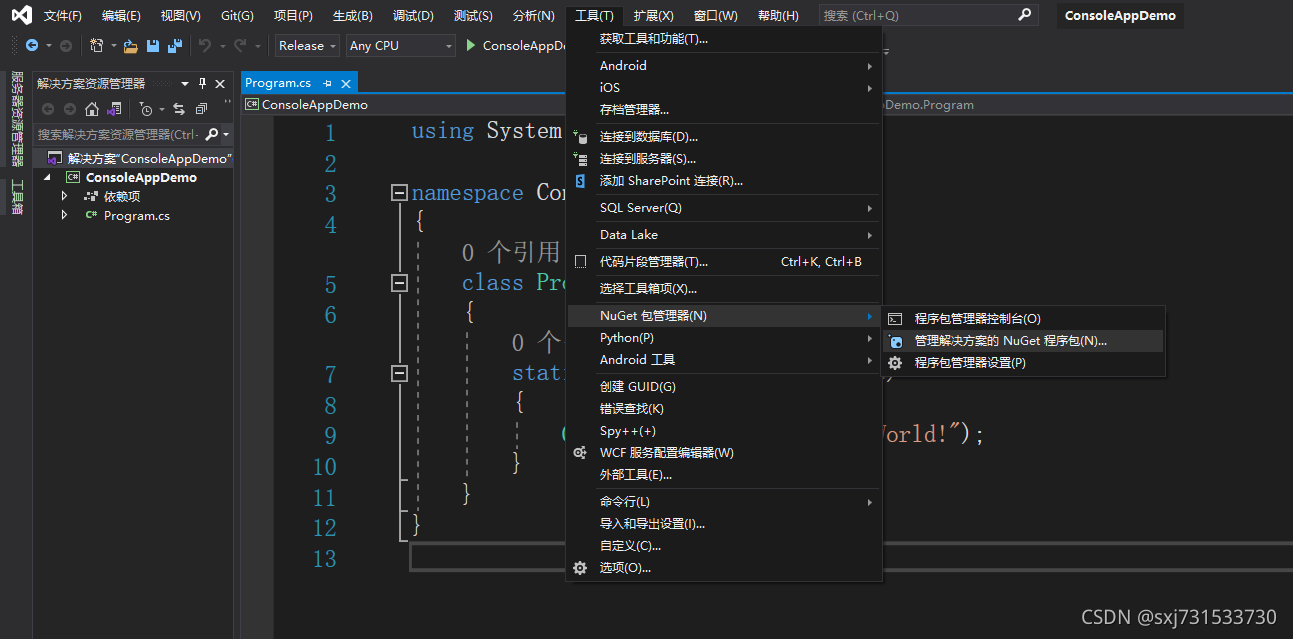Click the Undo icon in the toolbar
The height and width of the screenshot is (639, 1293).
click(208, 45)
